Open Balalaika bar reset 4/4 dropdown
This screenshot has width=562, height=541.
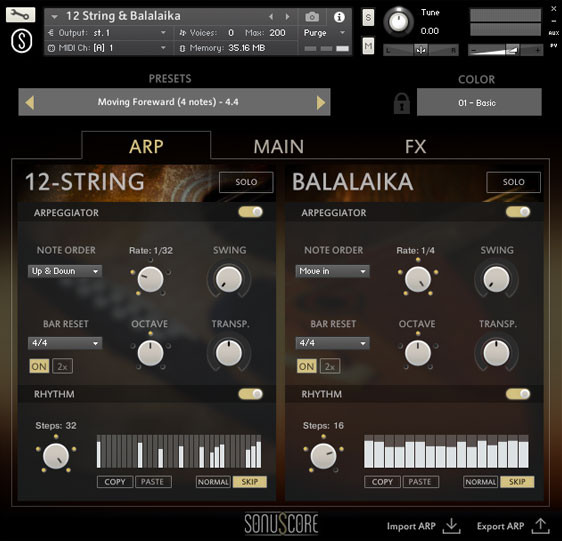point(332,343)
